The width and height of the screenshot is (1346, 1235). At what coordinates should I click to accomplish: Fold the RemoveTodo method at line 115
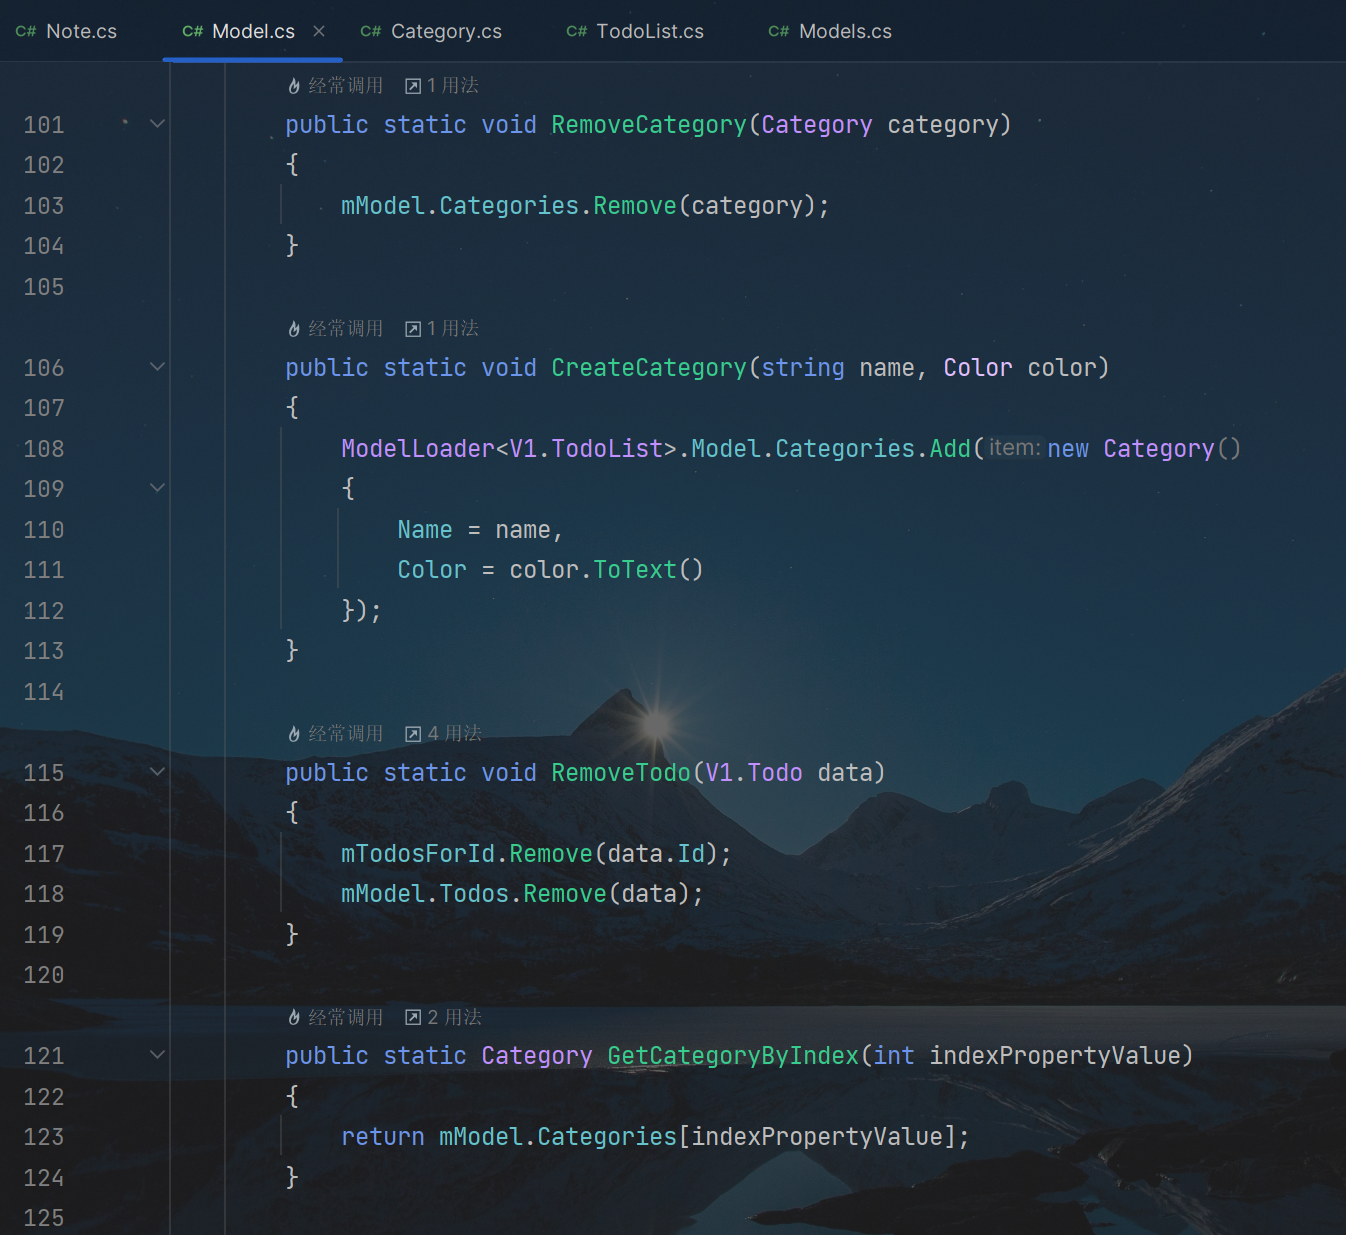[x=157, y=772]
